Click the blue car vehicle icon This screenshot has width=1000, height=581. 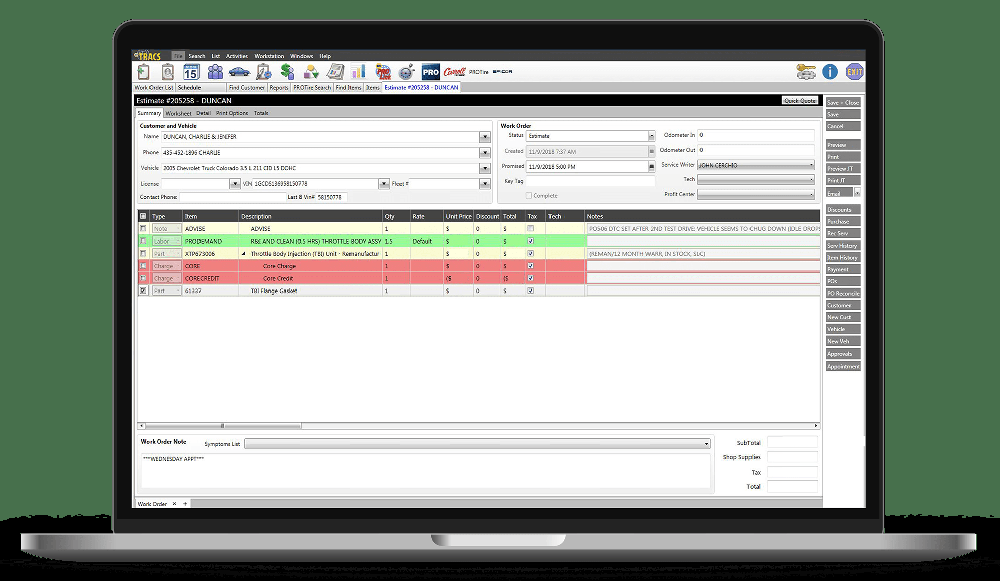tap(239, 72)
